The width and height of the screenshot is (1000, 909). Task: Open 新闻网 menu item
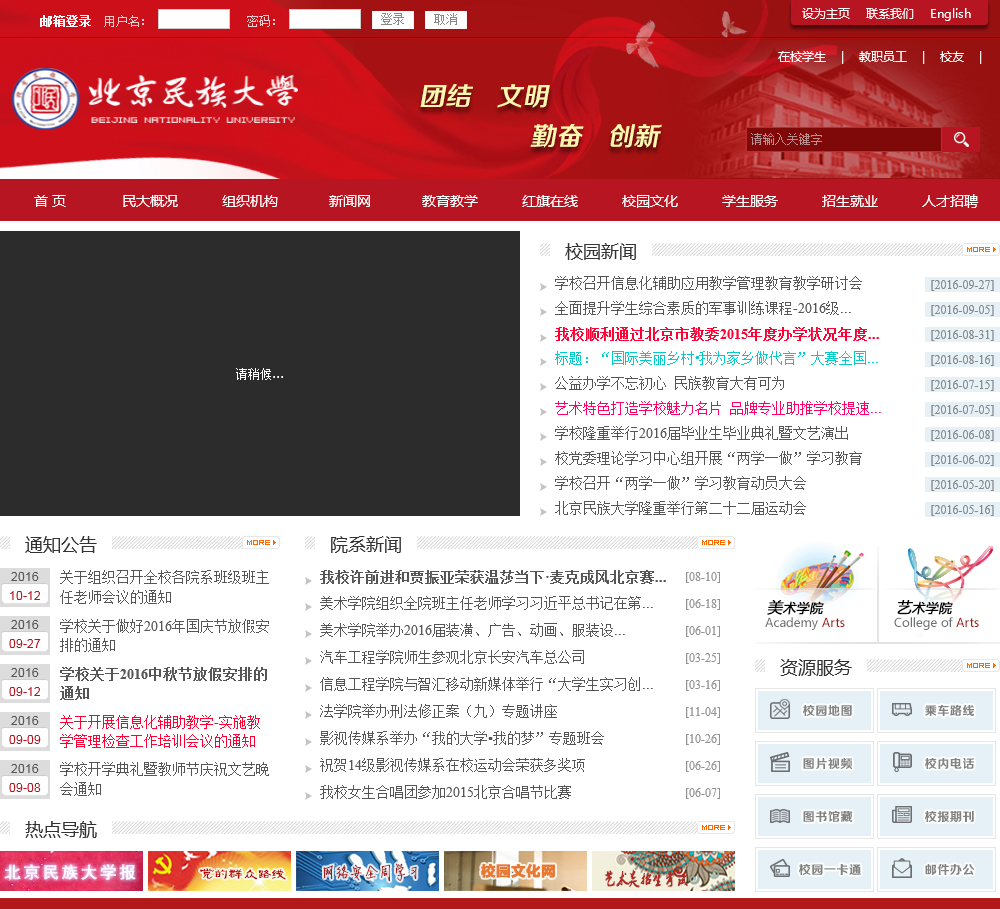pyautogui.click(x=349, y=201)
